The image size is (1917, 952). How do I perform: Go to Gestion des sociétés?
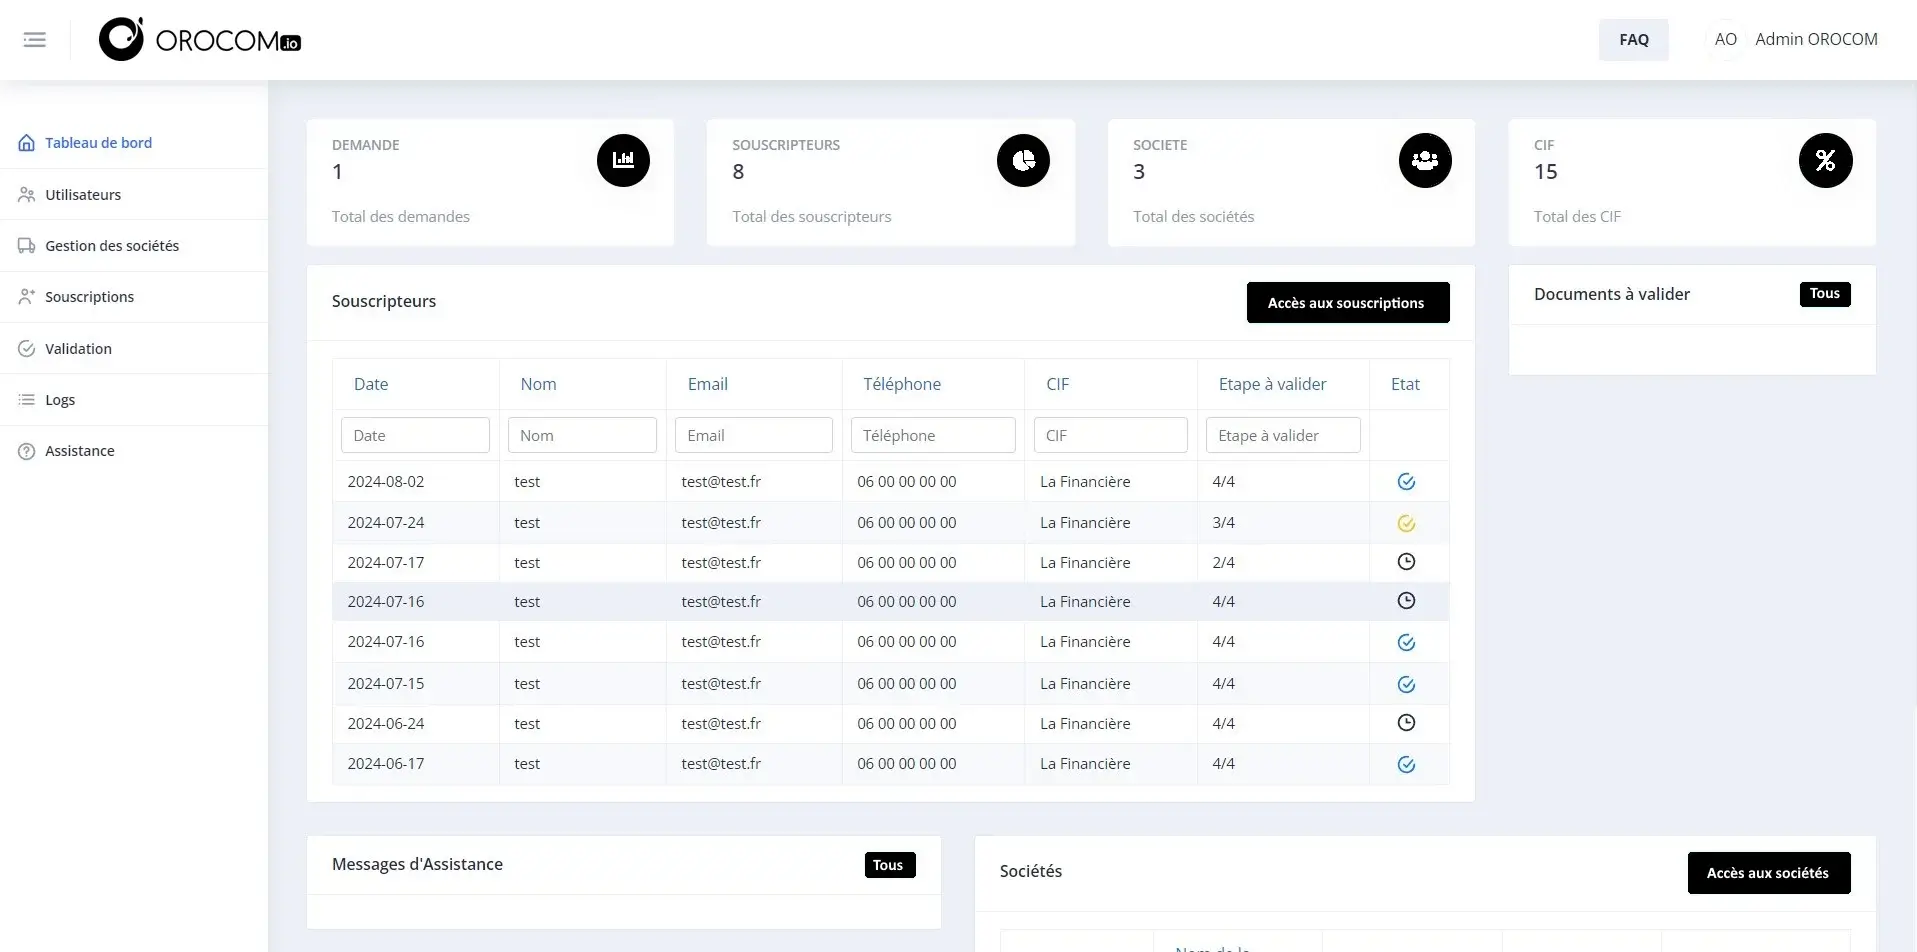[112, 246]
